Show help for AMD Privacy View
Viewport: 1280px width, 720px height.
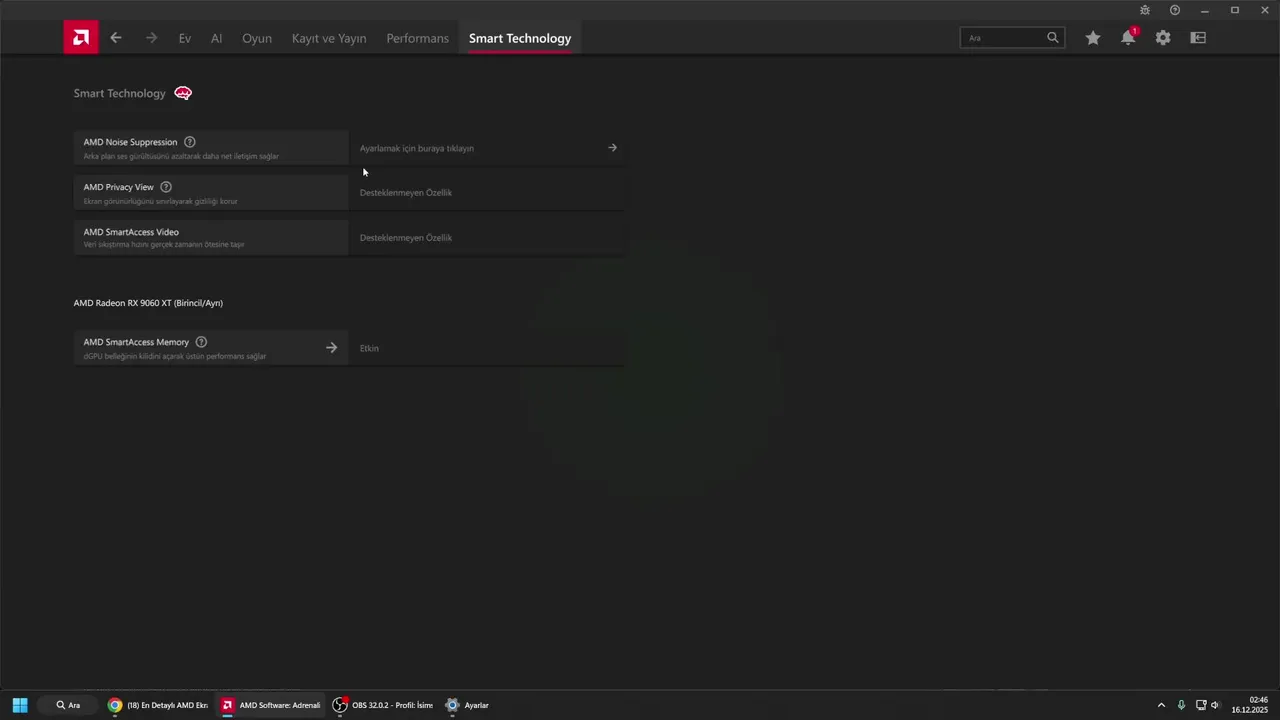[x=166, y=187]
